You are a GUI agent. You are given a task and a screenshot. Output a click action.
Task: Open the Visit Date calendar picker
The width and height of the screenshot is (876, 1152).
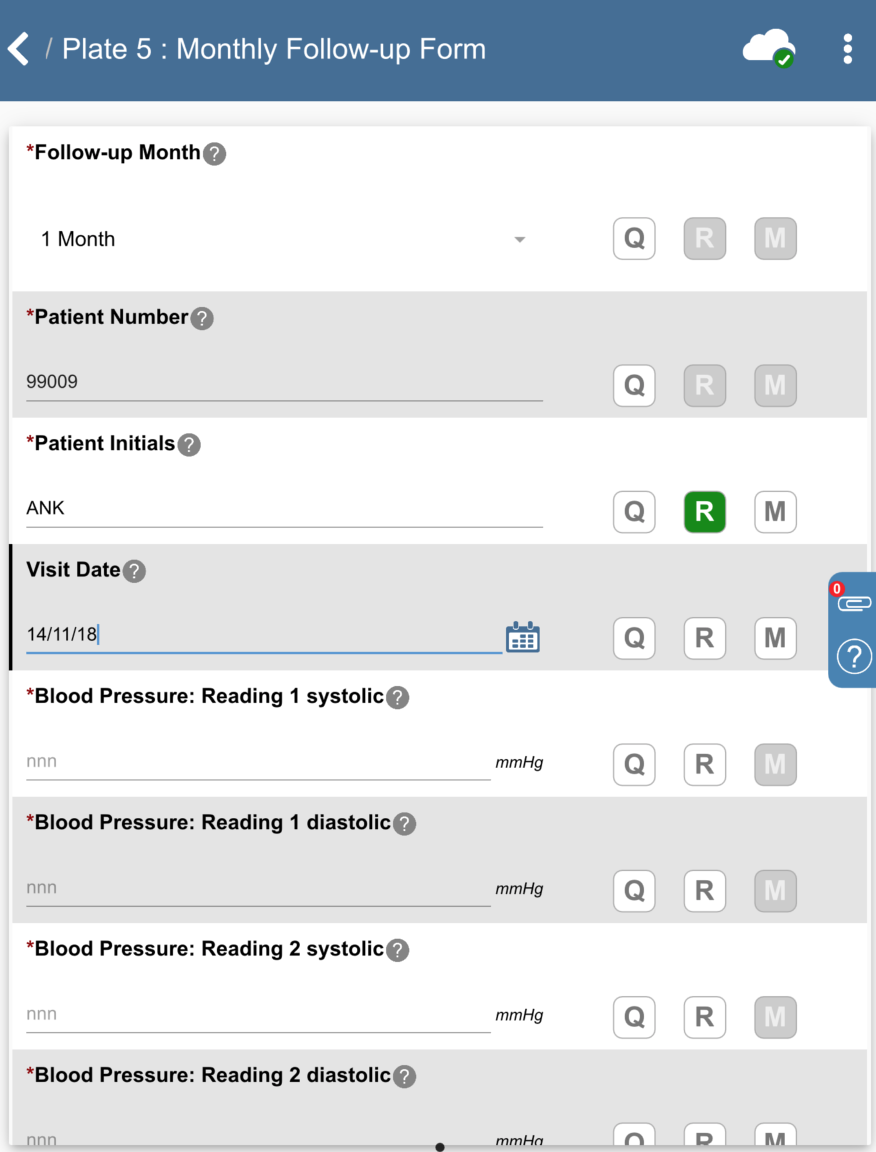pyautogui.click(x=522, y=637)
